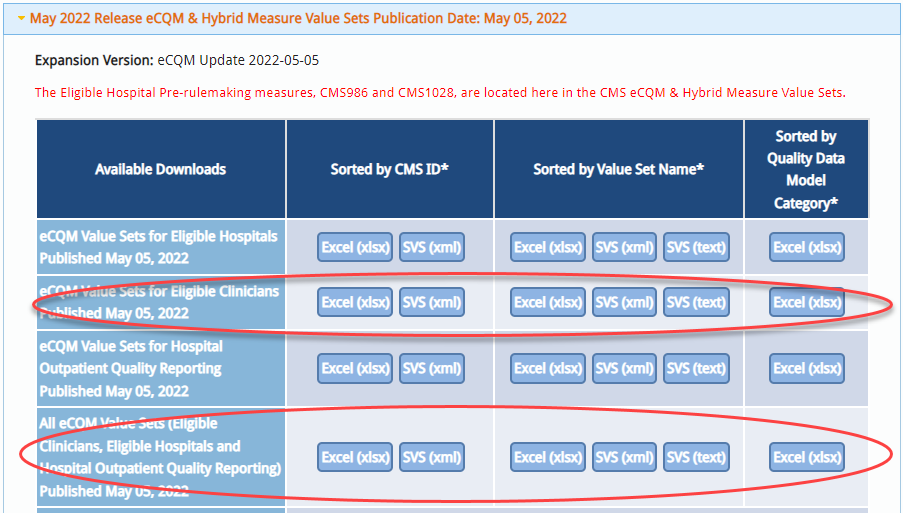Select 'eCQM Value Sets for Eligible Clinicians' row label
The width and height of the screenshot is (903, 513).
coord(159,302)
